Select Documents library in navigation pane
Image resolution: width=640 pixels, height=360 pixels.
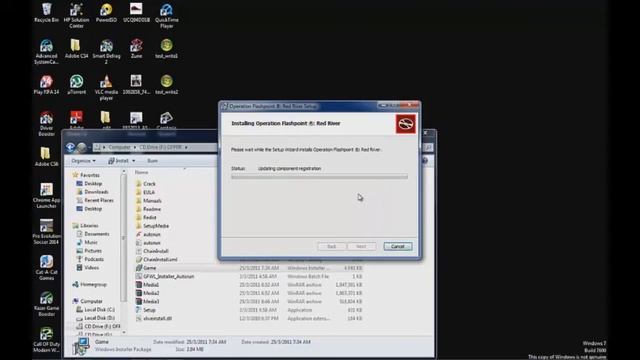pyautogui.click(x=93, y=234)
